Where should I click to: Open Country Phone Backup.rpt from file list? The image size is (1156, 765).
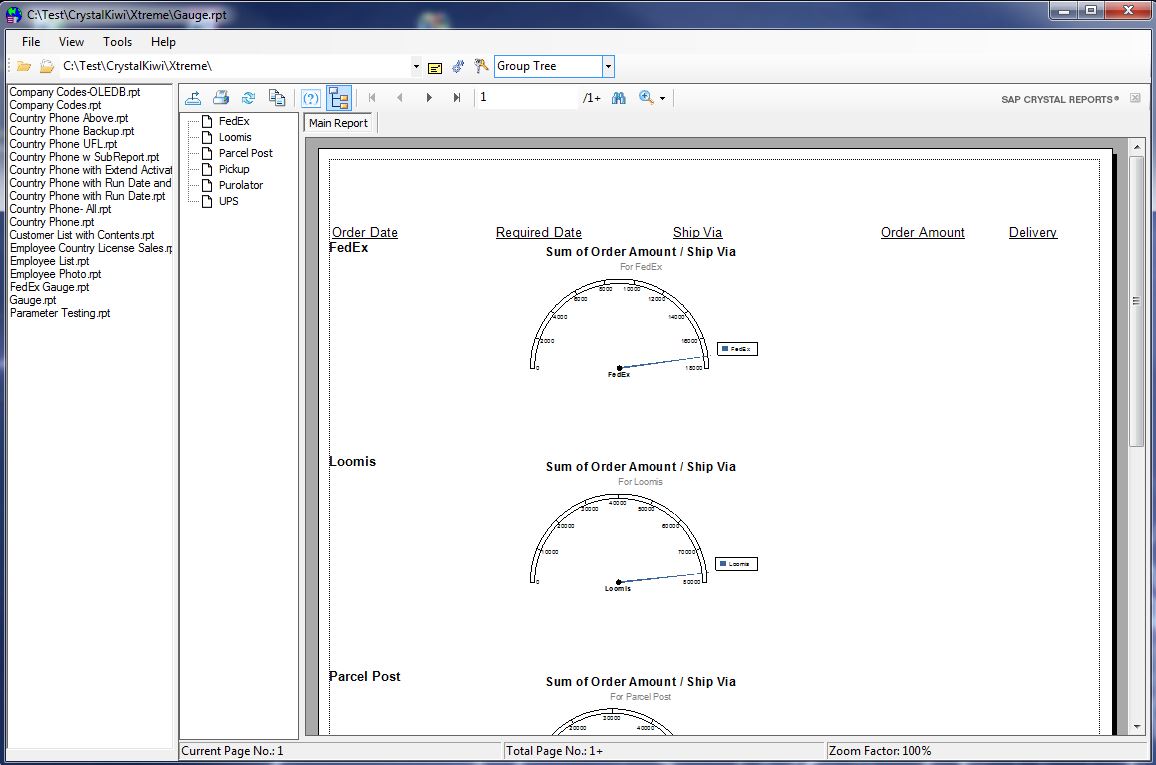click(x=72, y=131)
